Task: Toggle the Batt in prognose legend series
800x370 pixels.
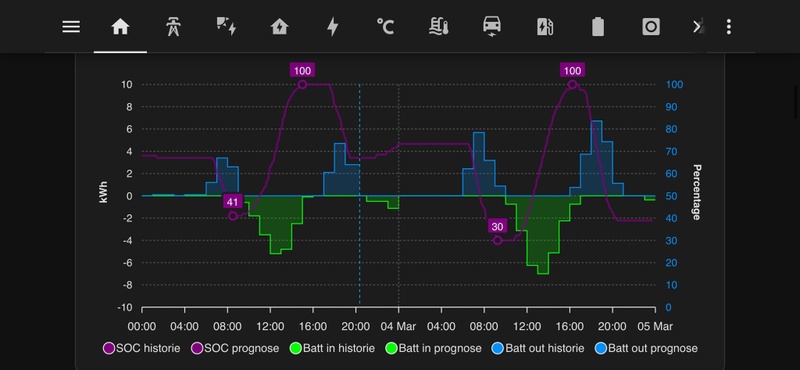Action: point(433,349)
